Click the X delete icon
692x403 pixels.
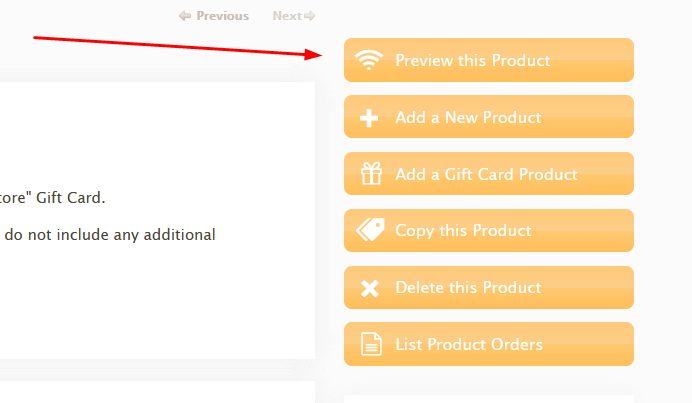pyautogui.click(x=369, y=288)
